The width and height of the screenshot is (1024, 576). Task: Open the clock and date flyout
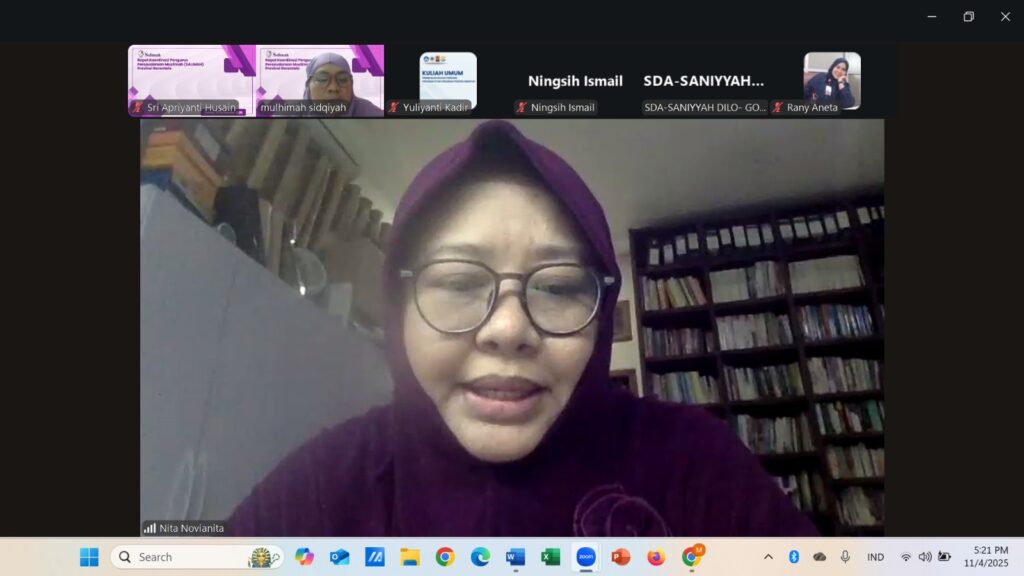tap(986, 557)
